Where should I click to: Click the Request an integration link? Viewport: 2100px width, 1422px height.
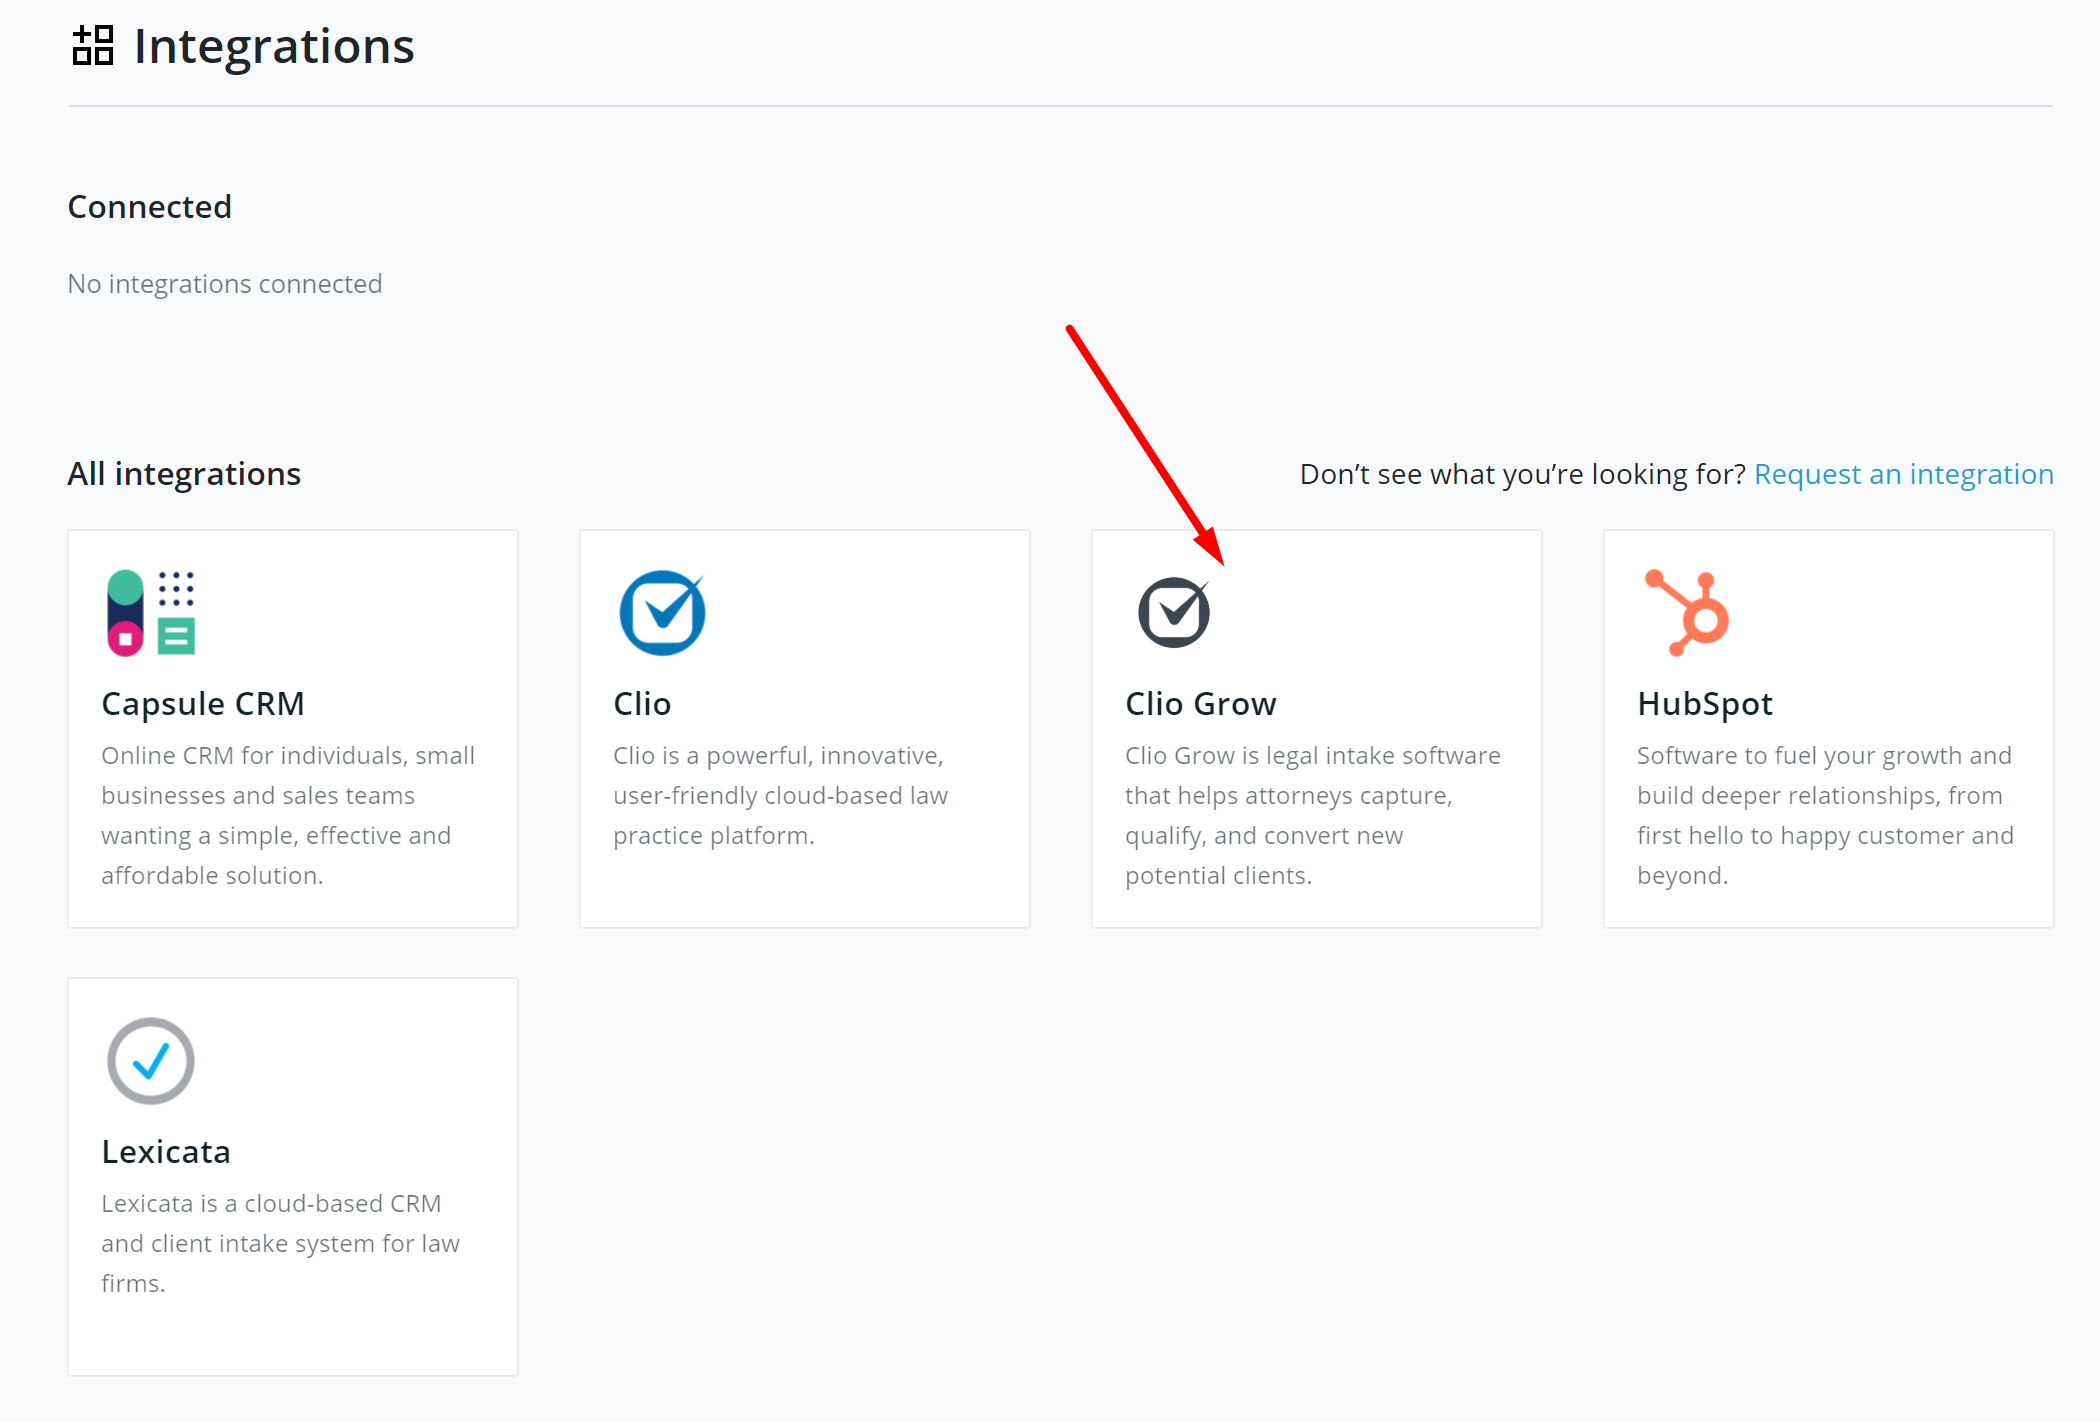[1903, 474]
